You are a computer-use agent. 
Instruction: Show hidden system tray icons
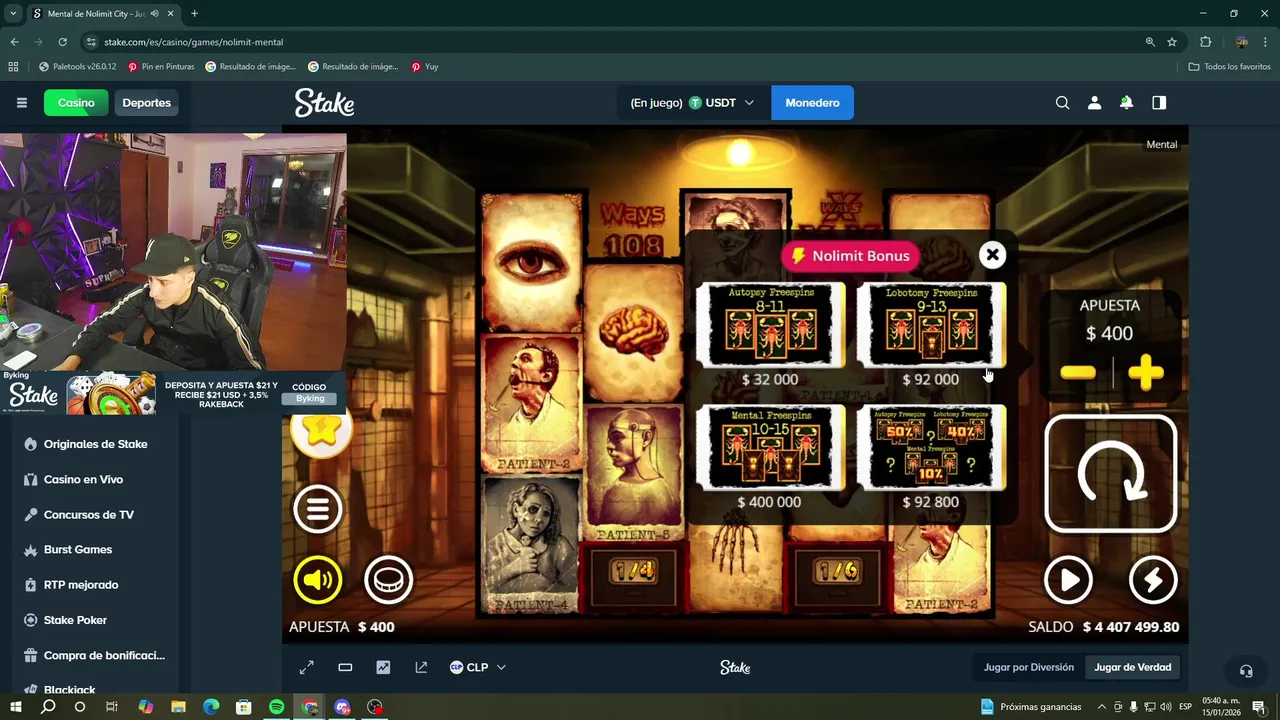[x=1102, y=707]
